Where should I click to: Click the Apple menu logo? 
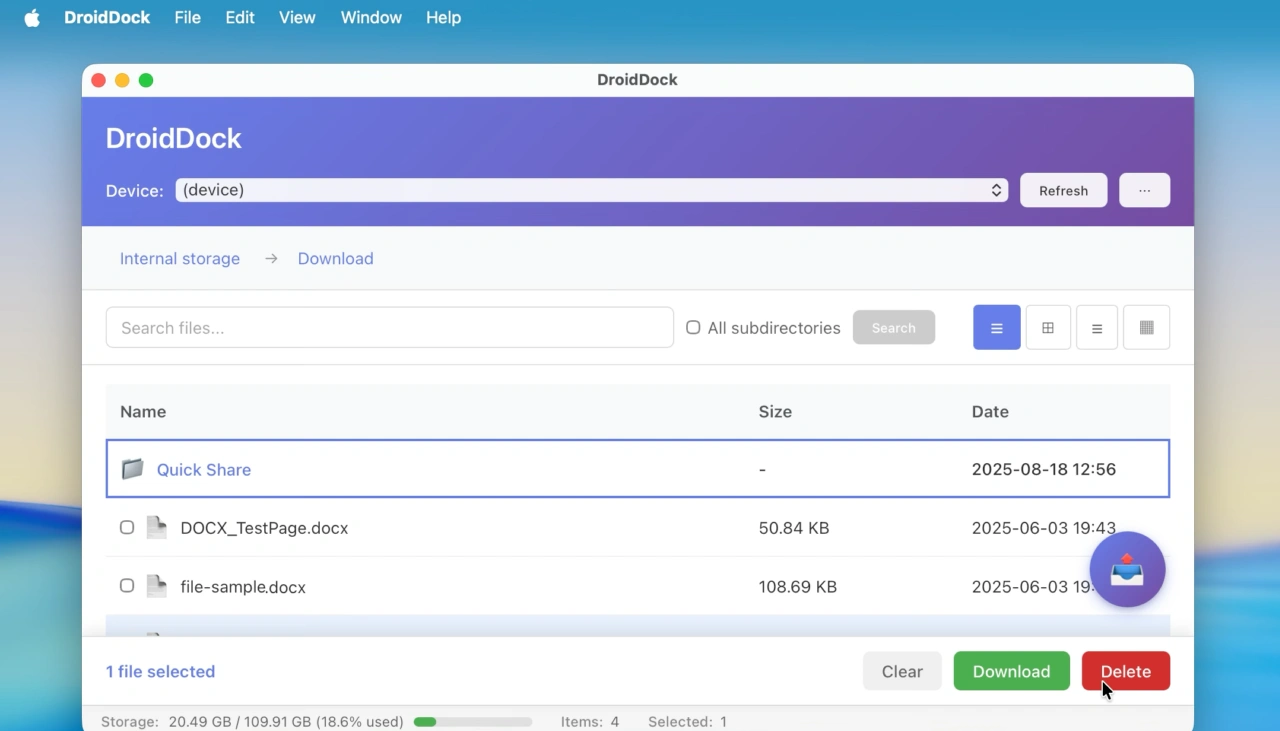point(31,17)
